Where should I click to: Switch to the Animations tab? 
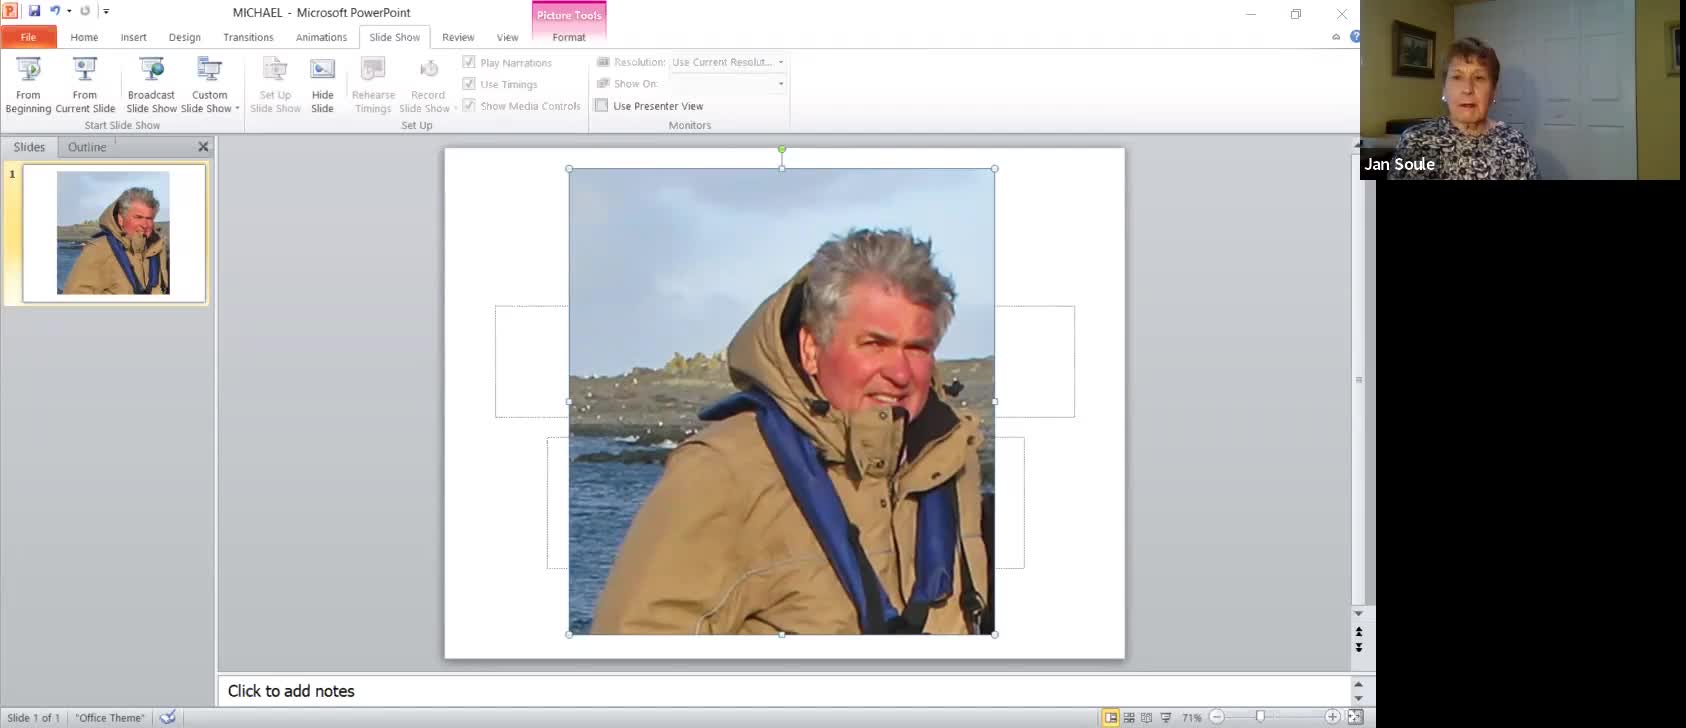[x=321, y=37]
